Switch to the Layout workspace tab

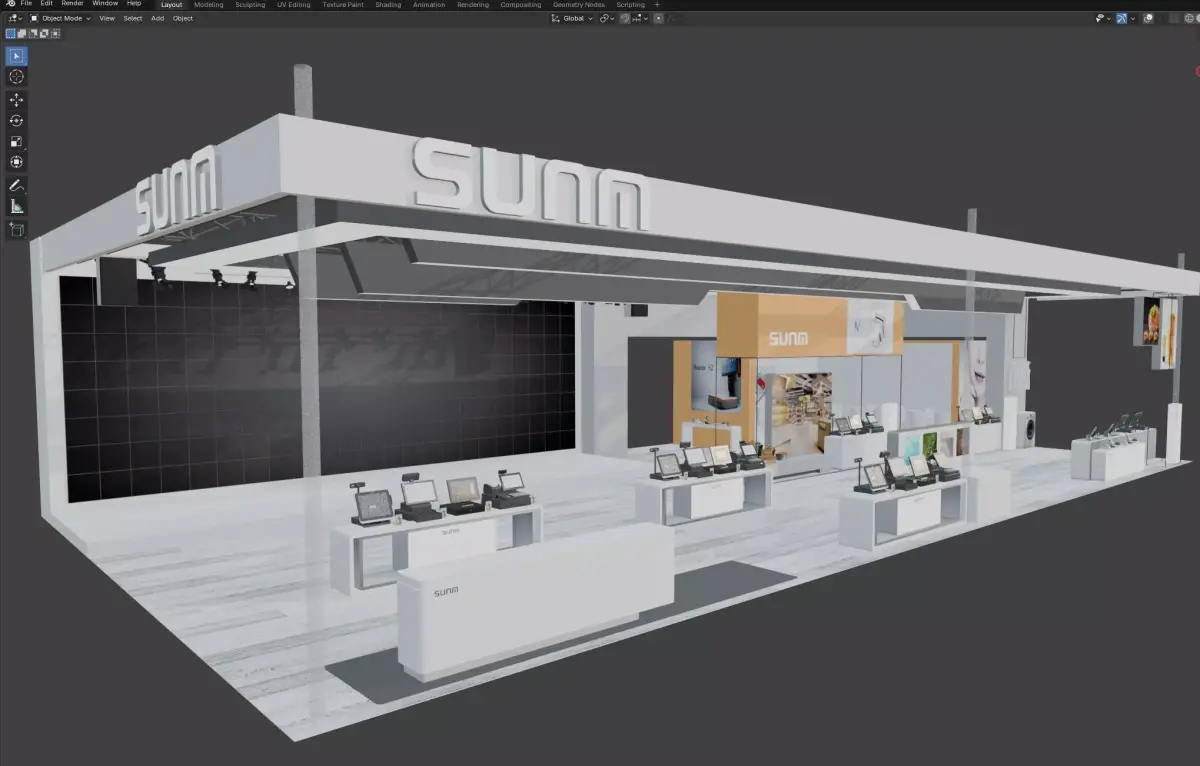pos(172,5)
